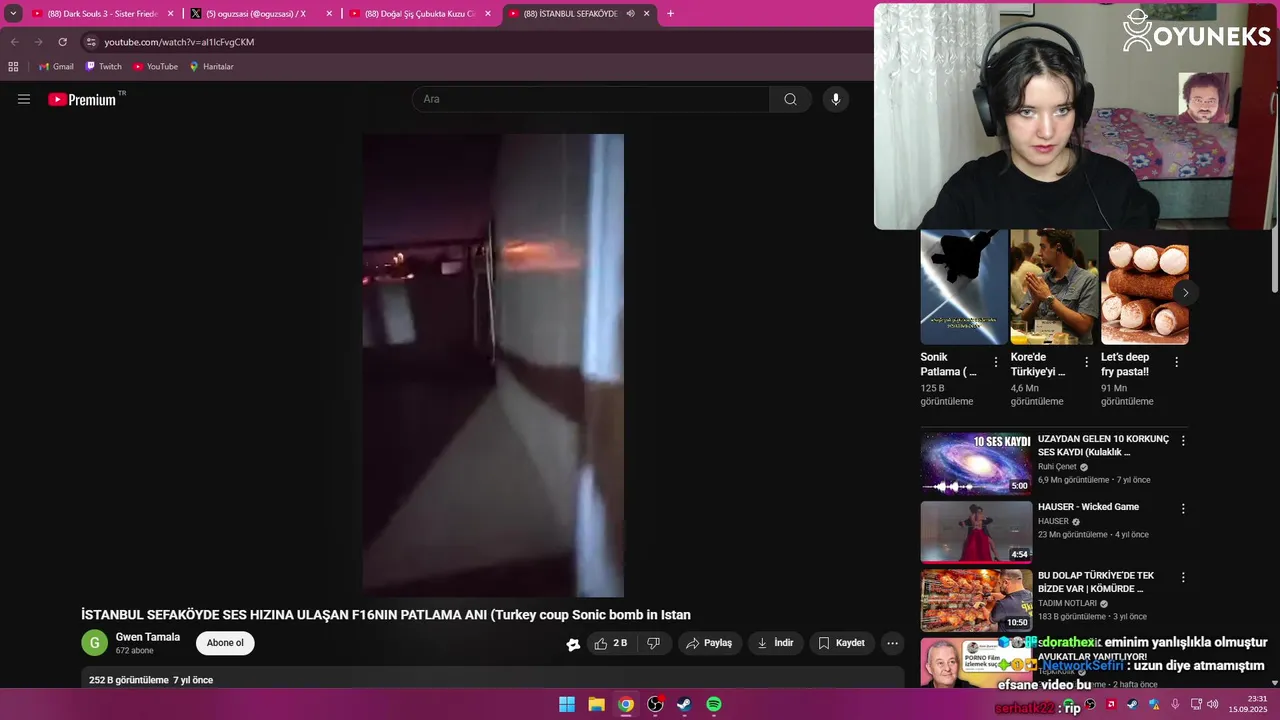Viewport: 1280px width, 720px height.
Task: Open Bu Dolap Türkiye'de Tek video thumbnail
Action: (976, 600)
